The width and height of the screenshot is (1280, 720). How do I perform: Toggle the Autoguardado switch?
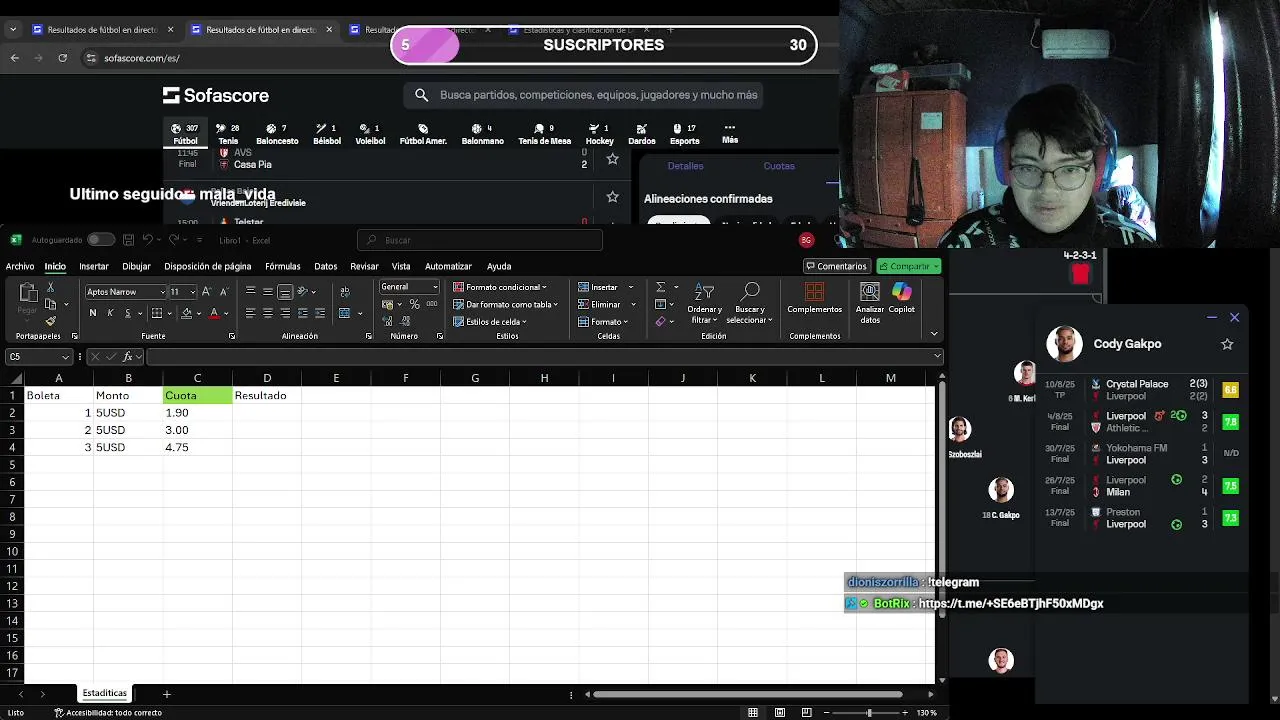point(100,240)
